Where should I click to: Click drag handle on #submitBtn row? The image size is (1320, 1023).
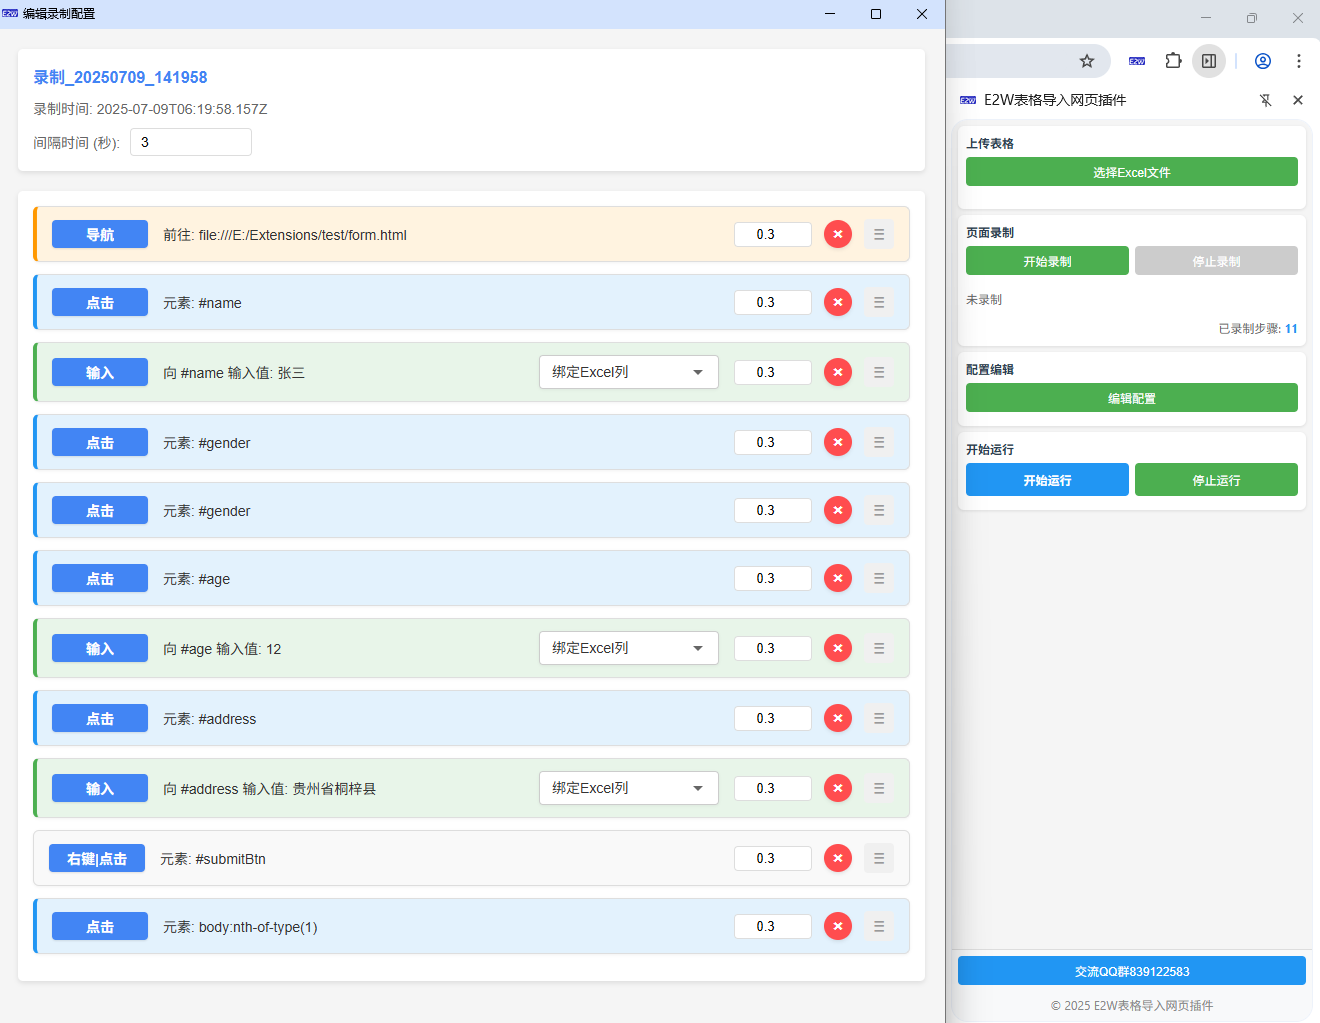(879, 858)
